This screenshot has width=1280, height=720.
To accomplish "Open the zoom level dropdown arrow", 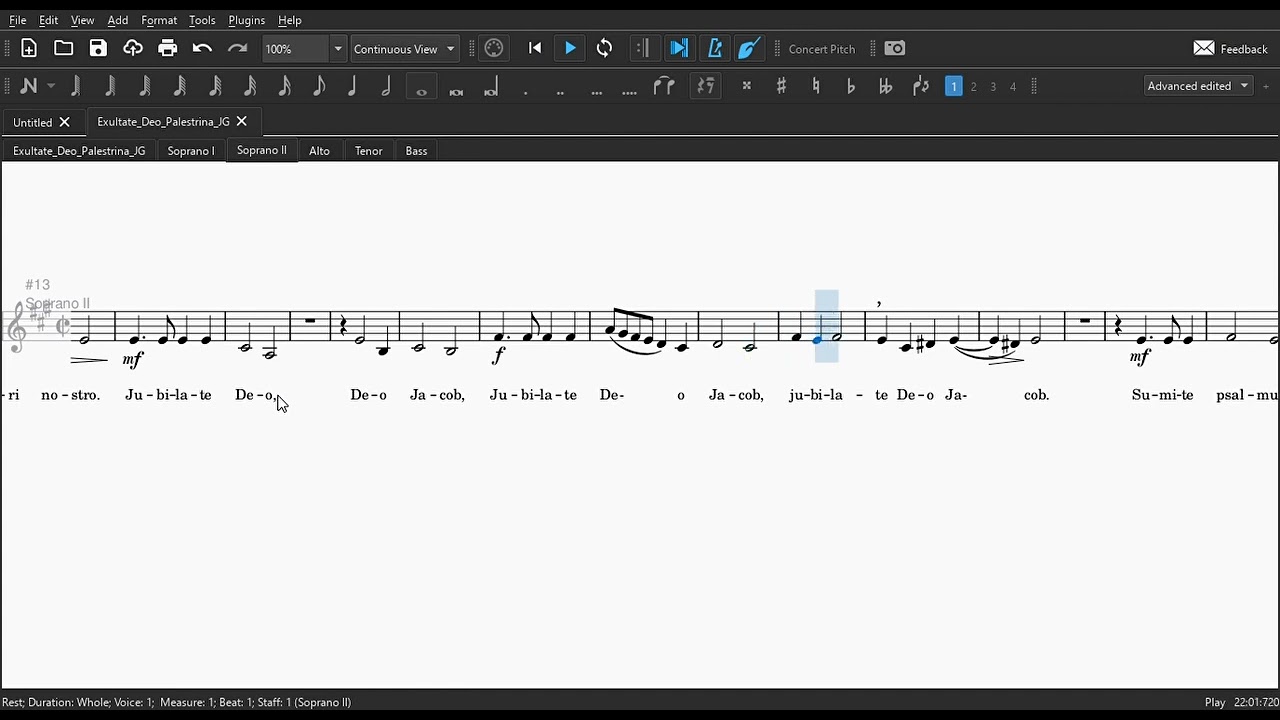I will pyautogui.click(x=338, y=49).
